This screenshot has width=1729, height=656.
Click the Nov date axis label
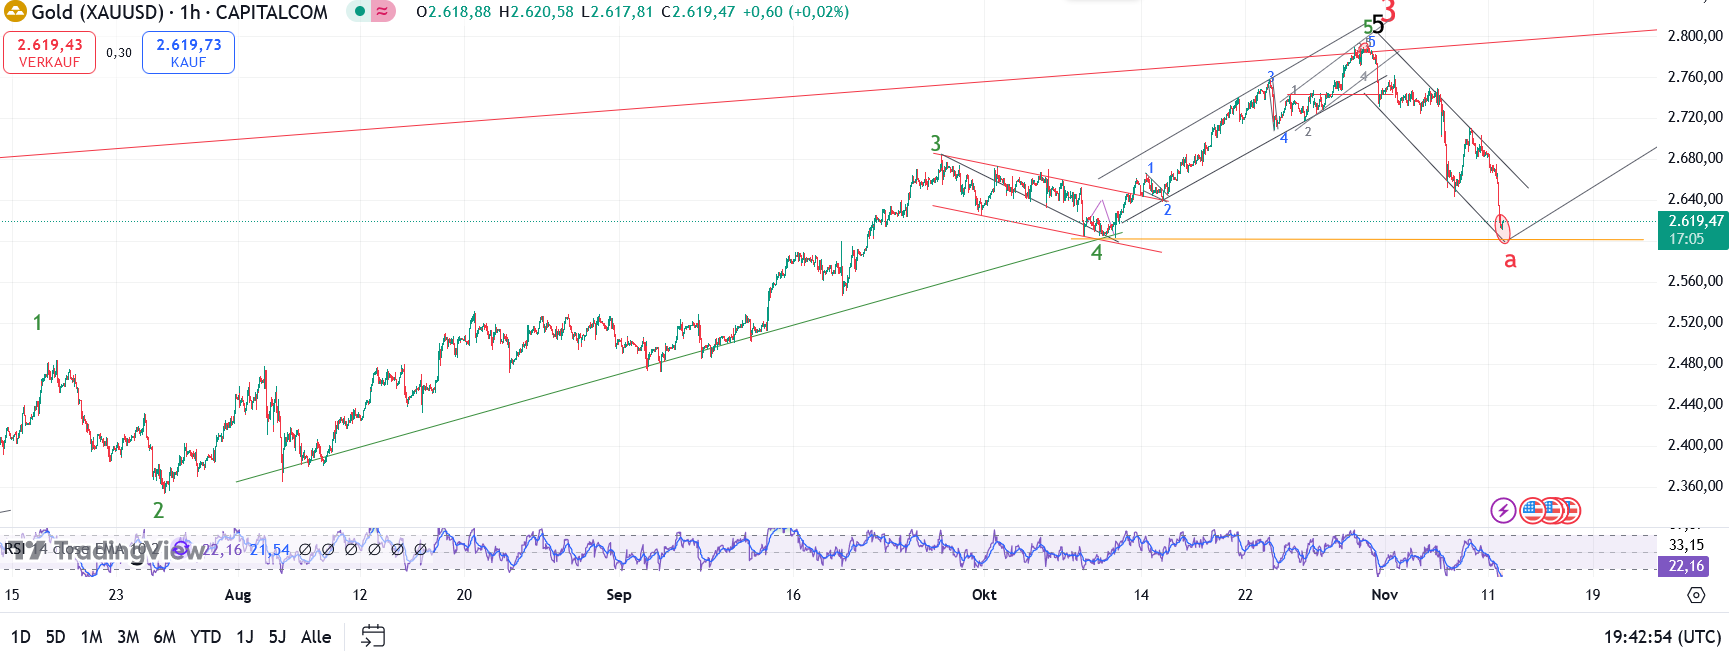point(1385,595)
